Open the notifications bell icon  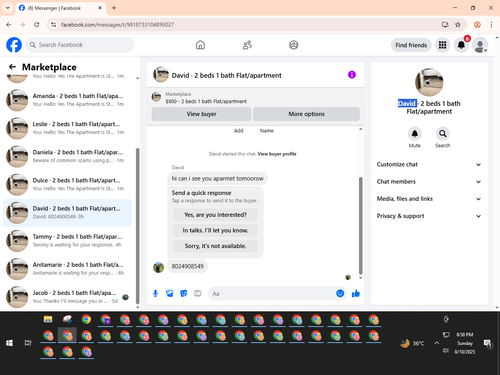tap(461, 45)
